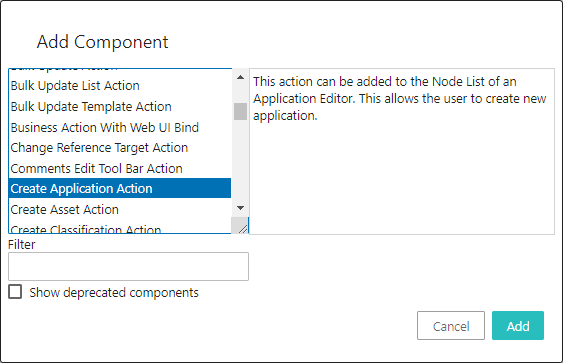
Task: Select Bulk Update Template Action
Action: point(120,107)
